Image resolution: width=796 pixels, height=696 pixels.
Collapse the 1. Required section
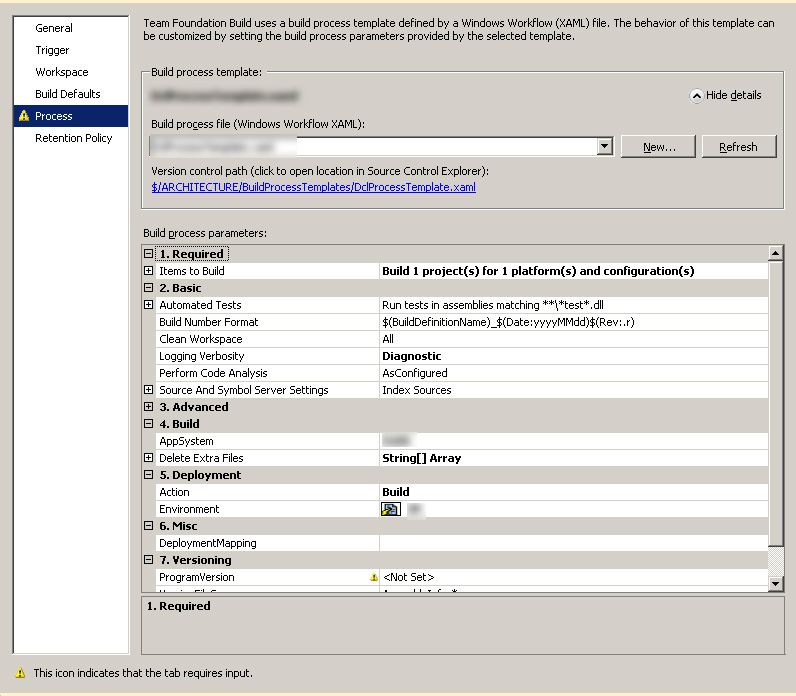click(149, 254)
